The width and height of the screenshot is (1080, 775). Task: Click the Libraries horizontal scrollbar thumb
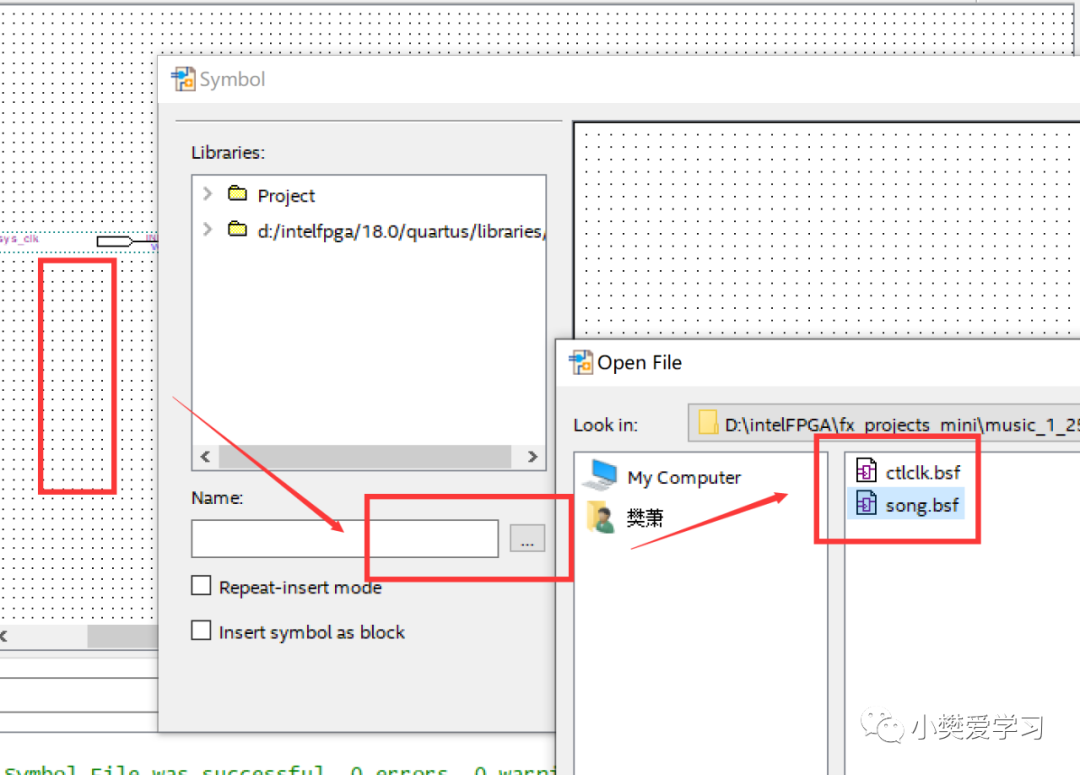pyautogui.click(x=364, y=456)
